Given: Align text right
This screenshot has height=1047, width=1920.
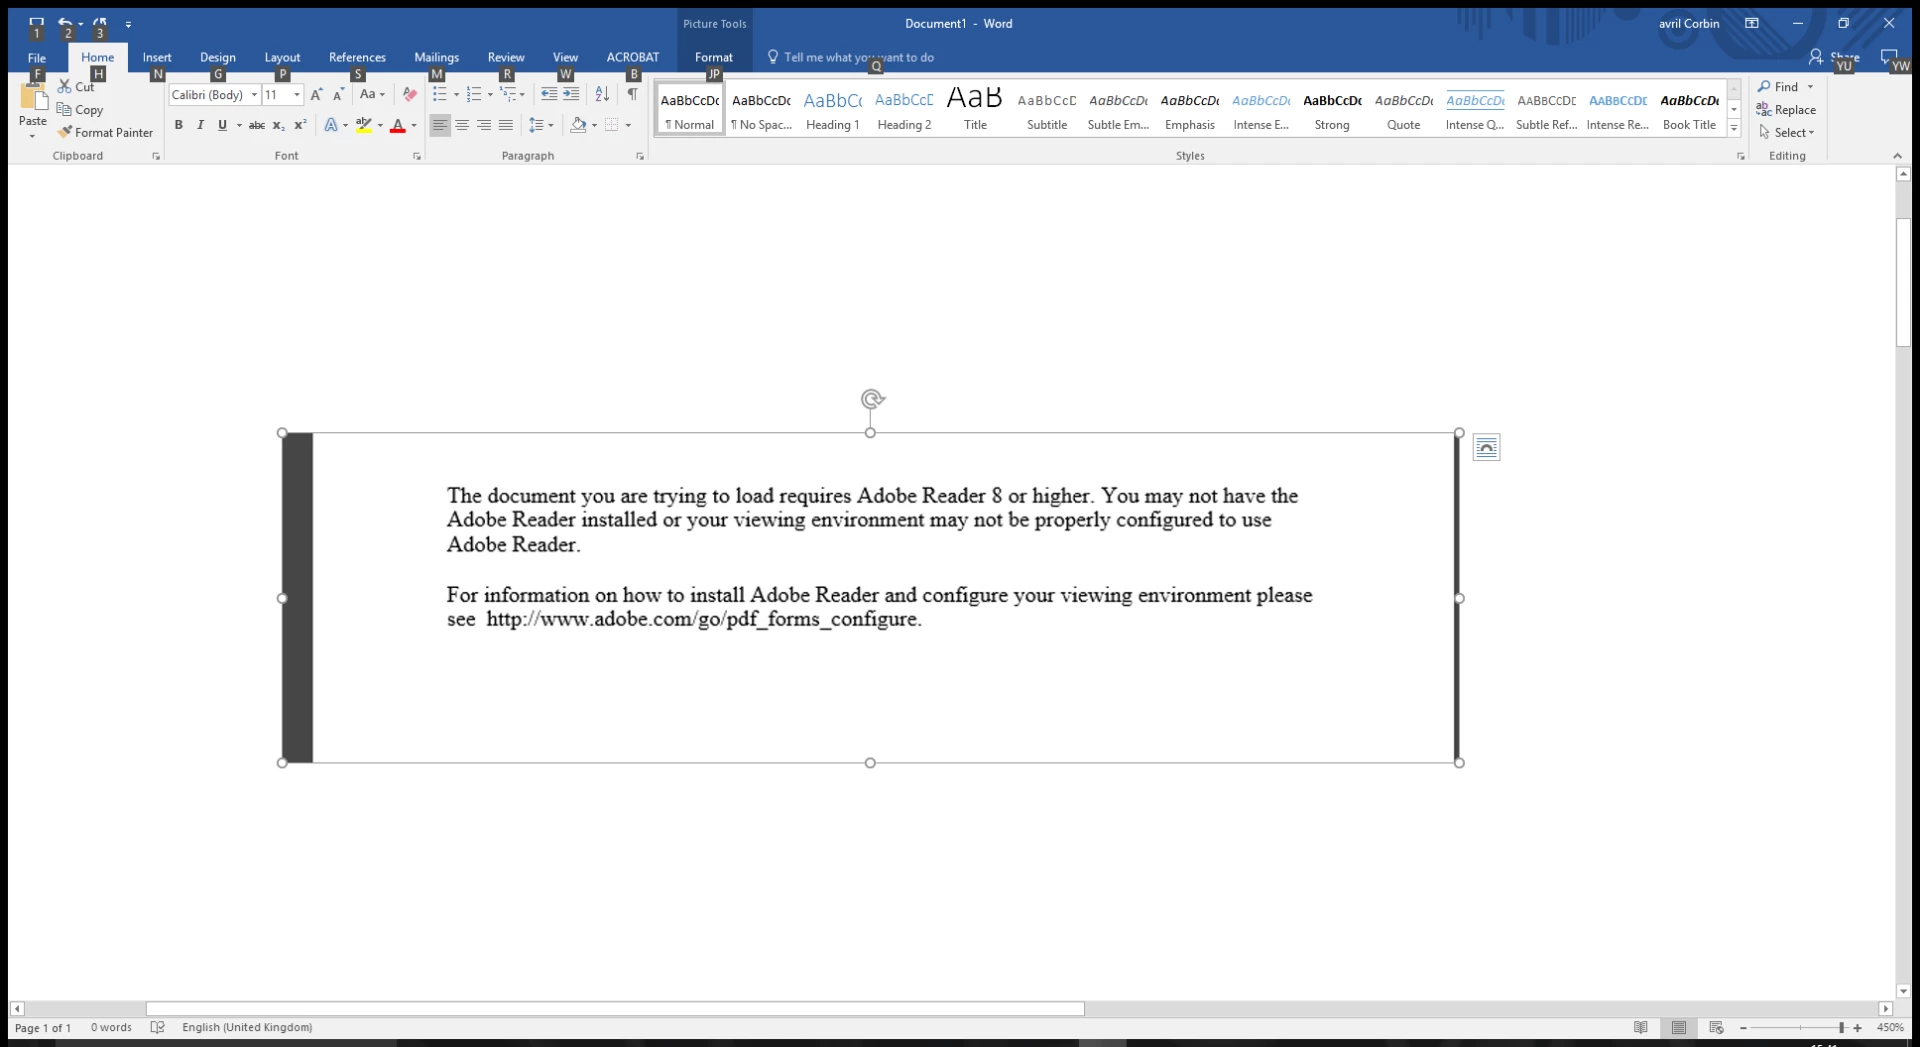Looking at the screenshot, I should coord(484,125).
